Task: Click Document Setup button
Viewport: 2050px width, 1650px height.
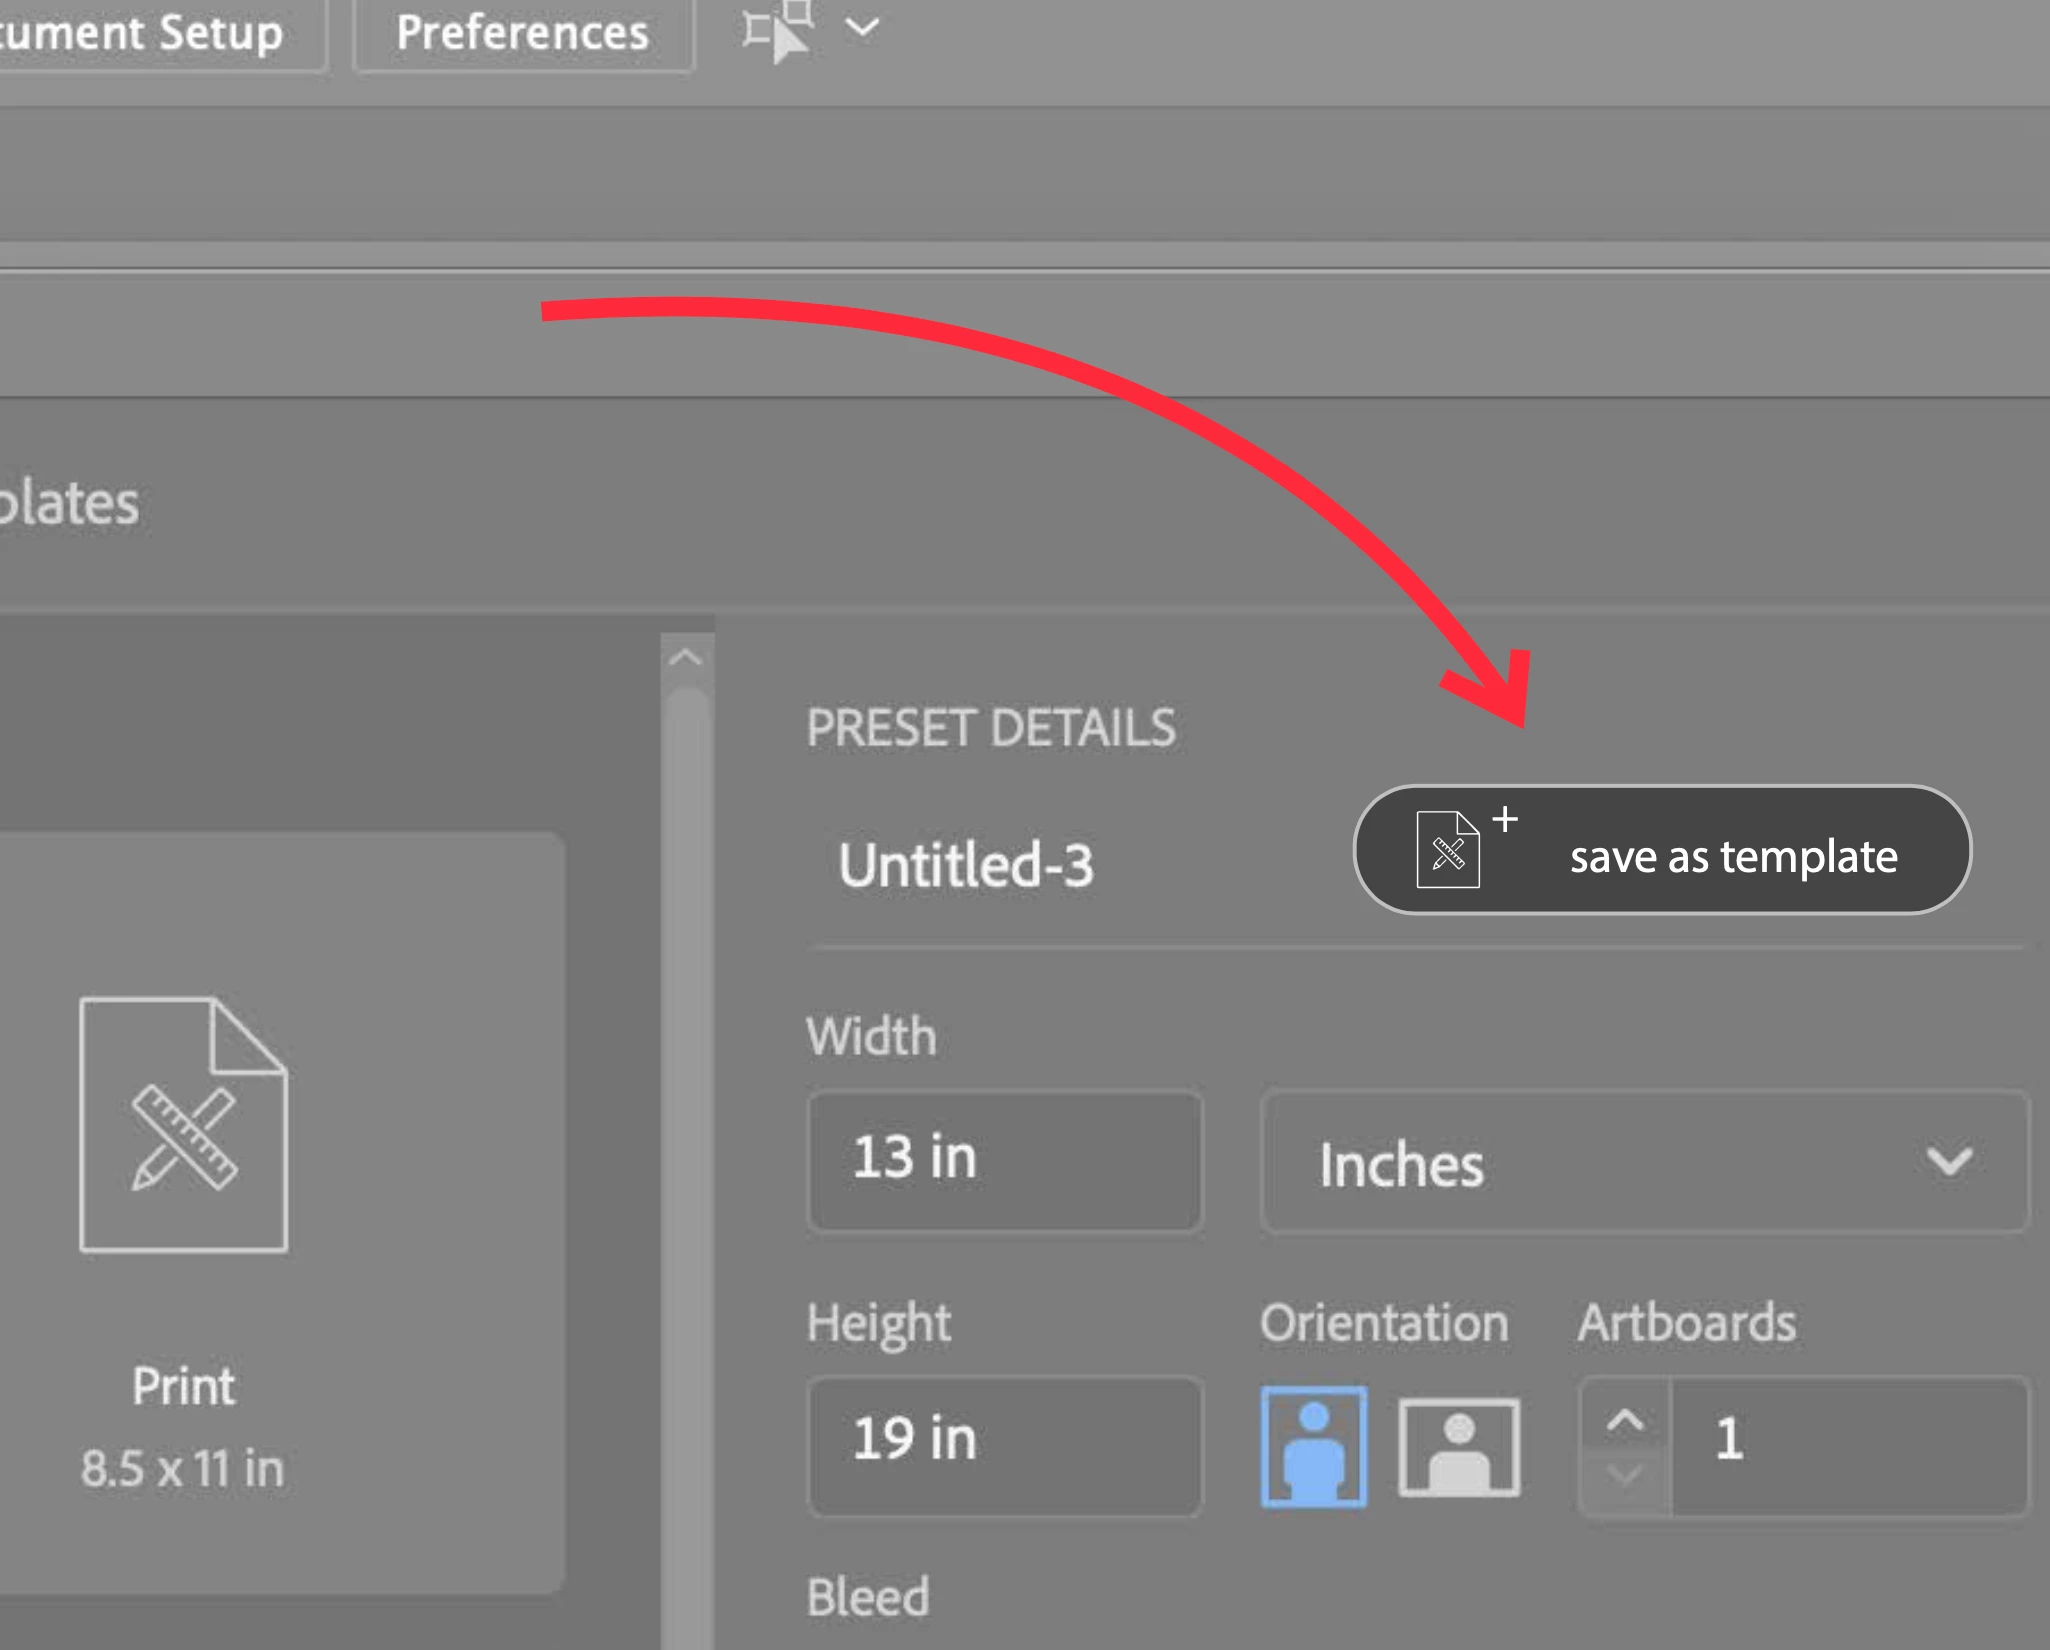Action: click(150, 33)
